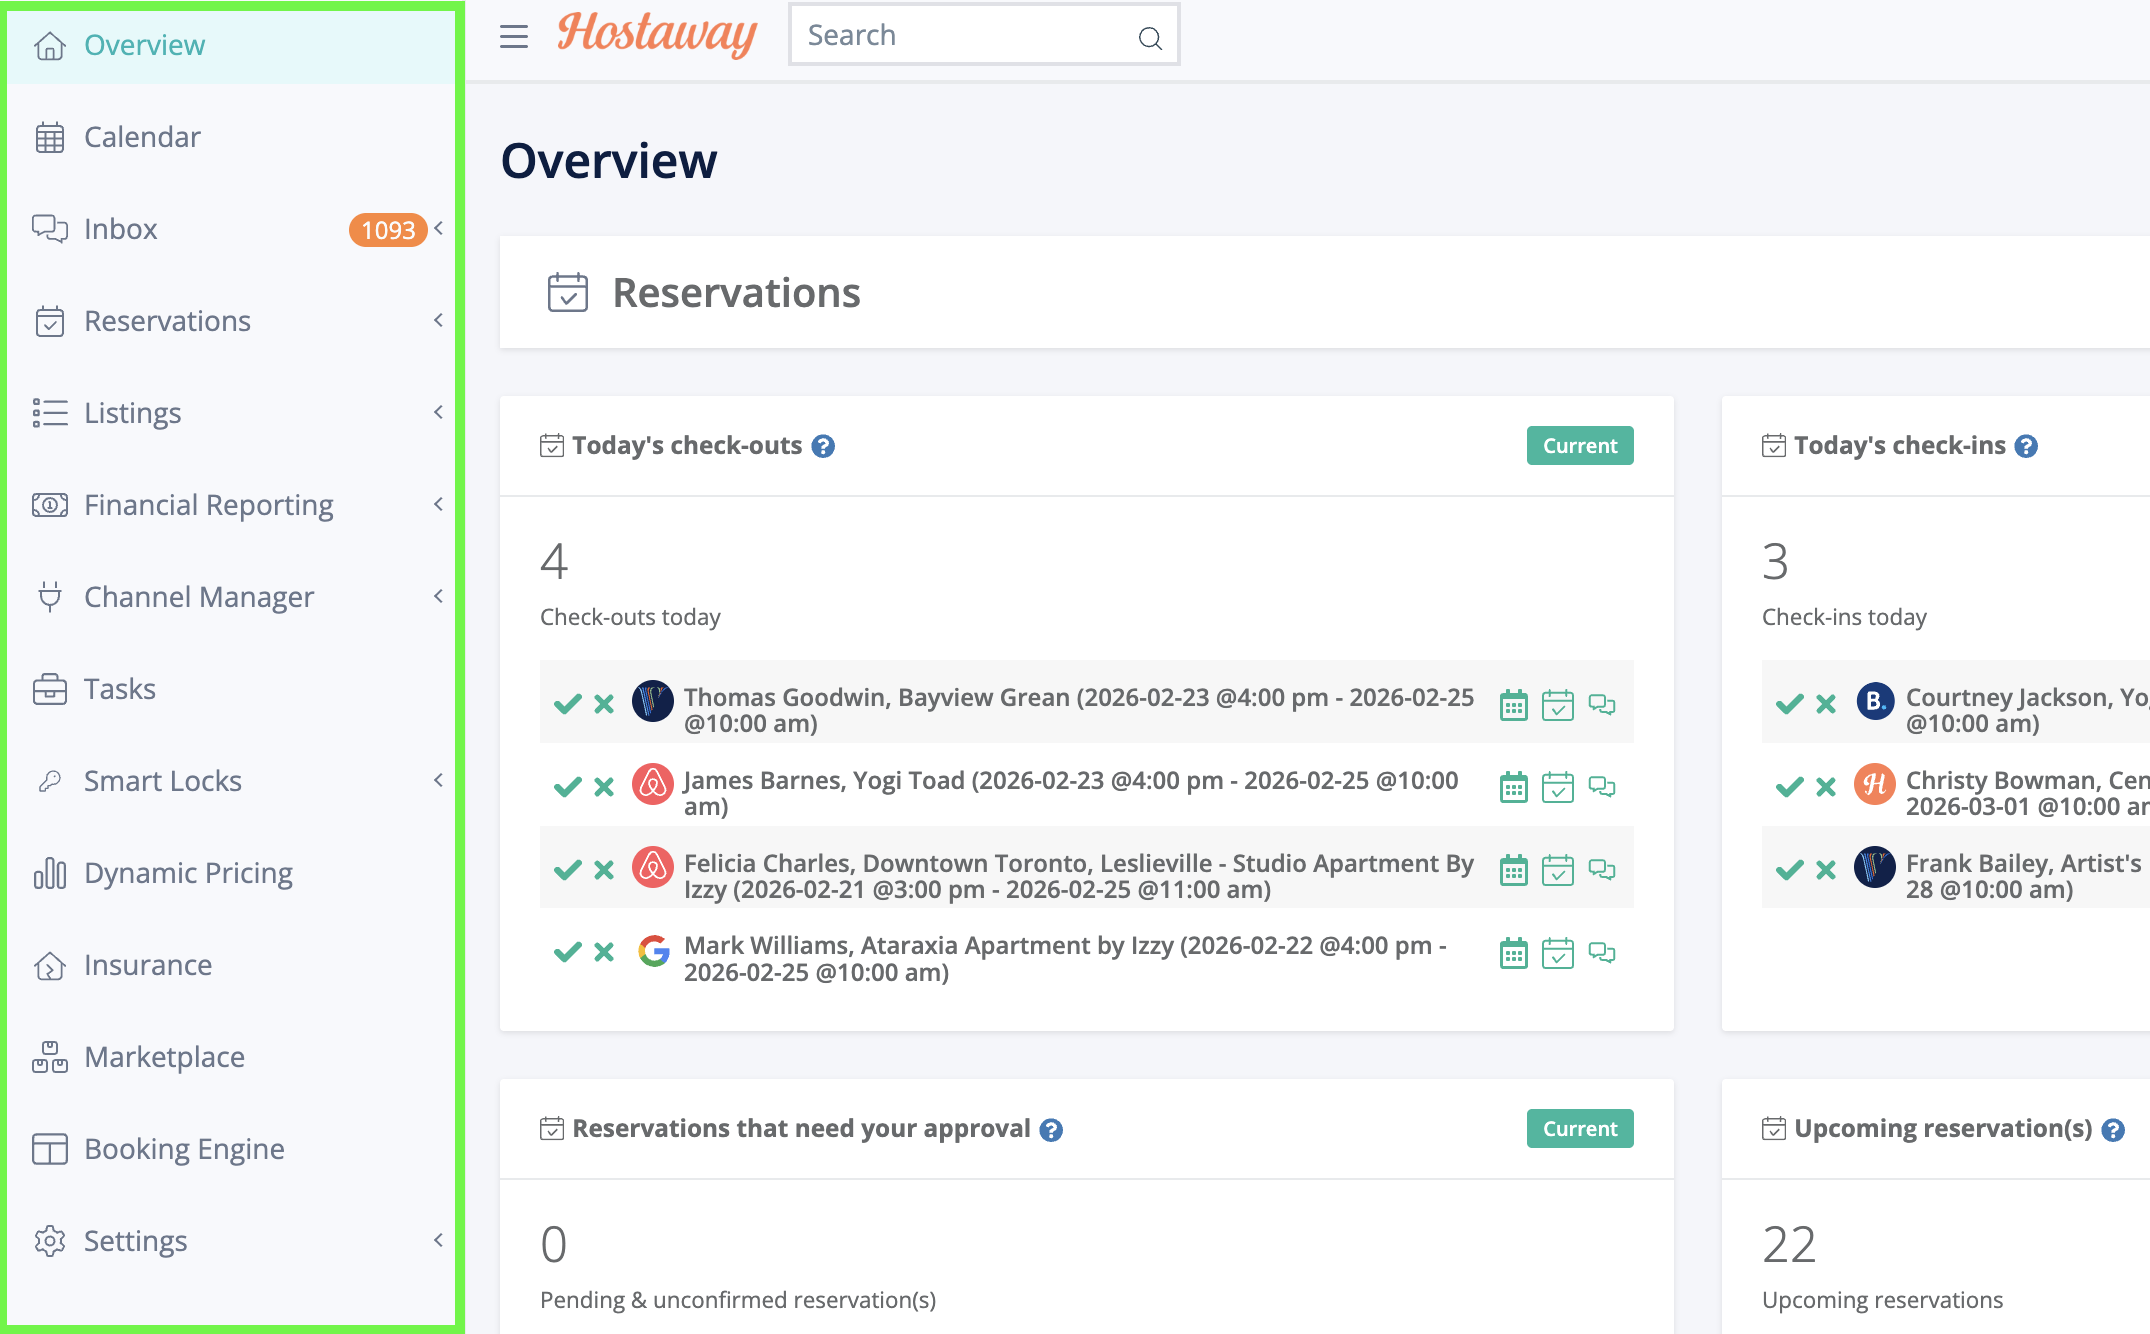The width and height of the screenshot is (2150, 1334).
Task: Expand the Listings submenu chevron
Action: tap(439, 412)
